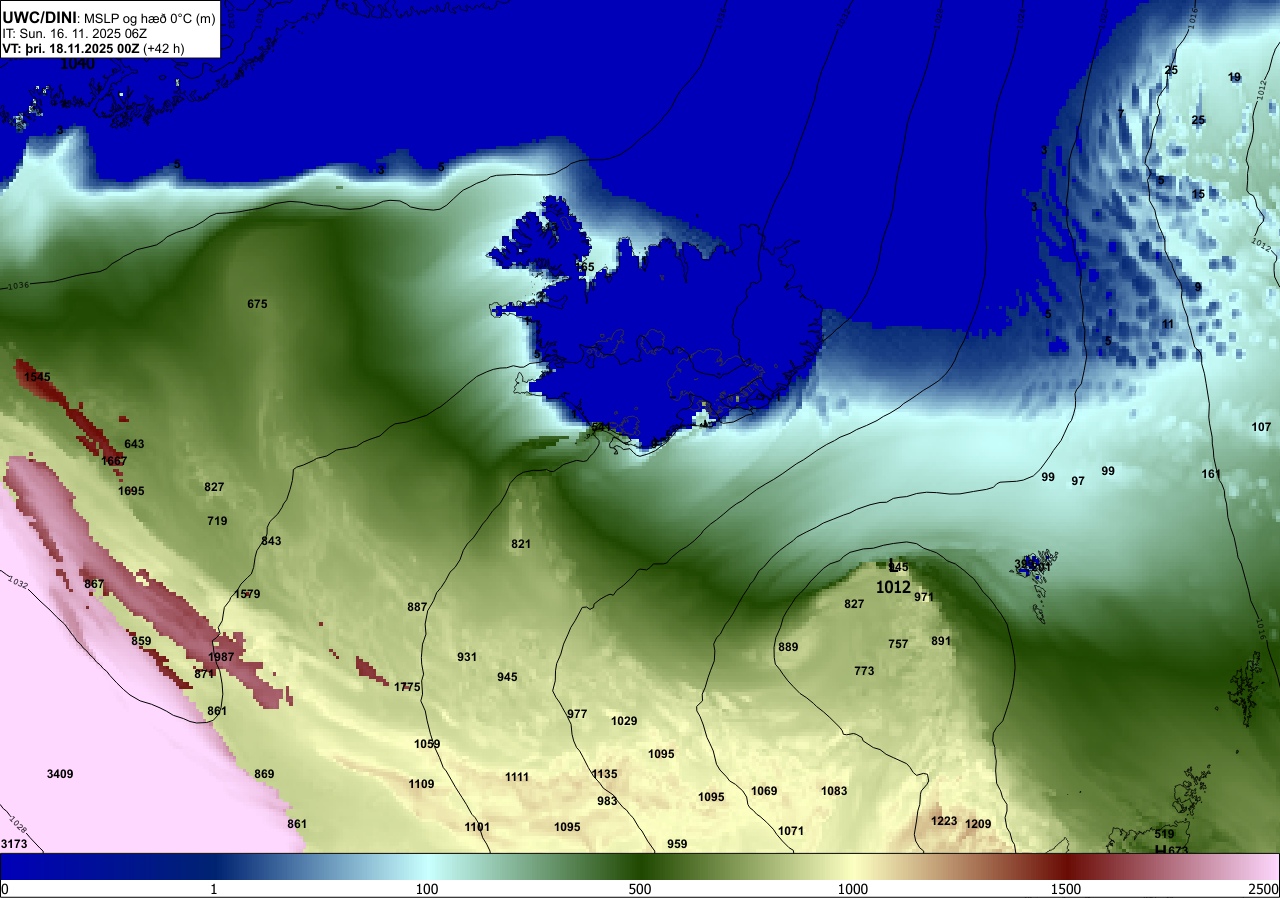The width and height of the screenshot is (1280, 898).
Task: Select the 891 value label
Action: [941, 641]
